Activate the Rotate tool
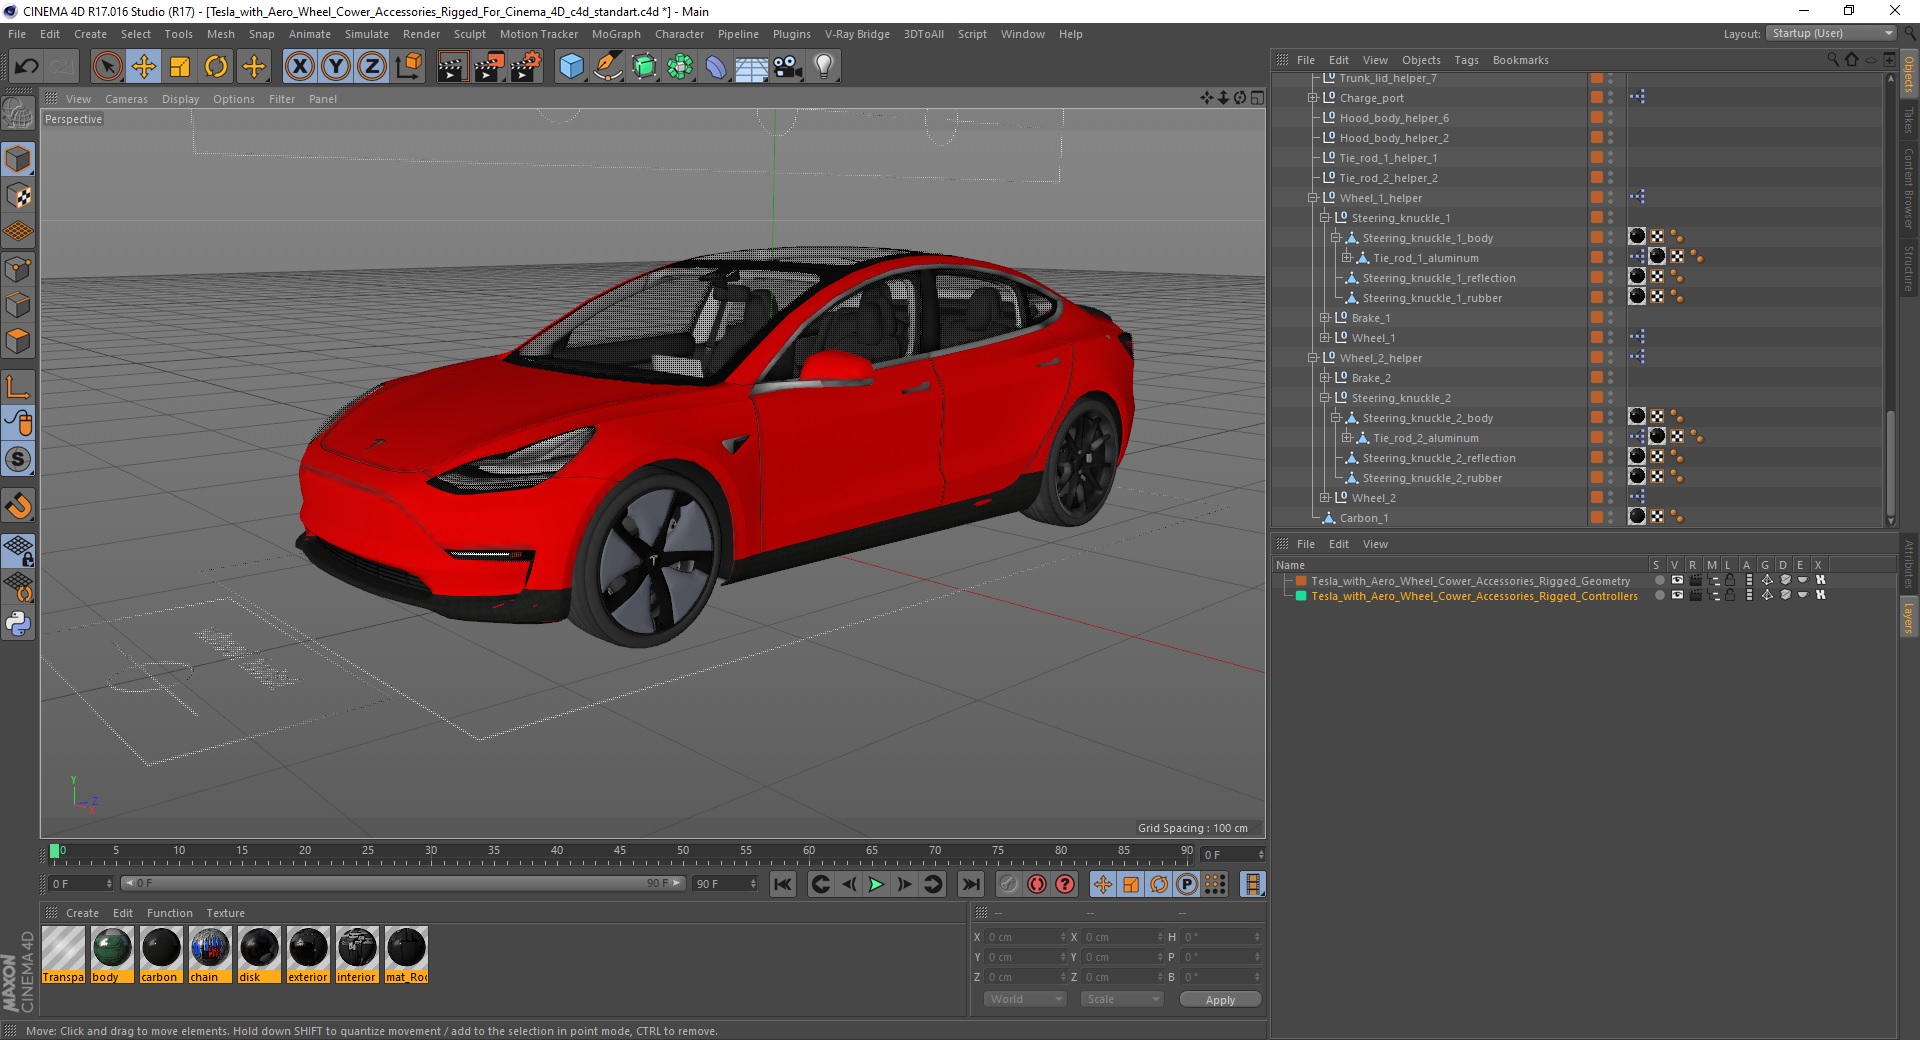 tap(216, 67)
